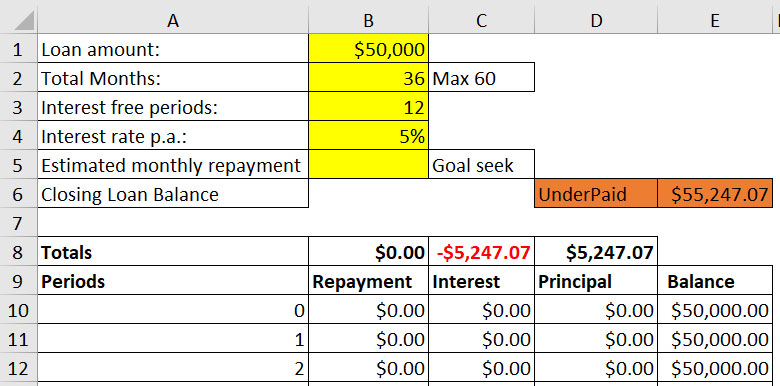Select repayment $0.00 in row 12
Viewport: 780px width, 386px height.
click(x=368, y=367)
